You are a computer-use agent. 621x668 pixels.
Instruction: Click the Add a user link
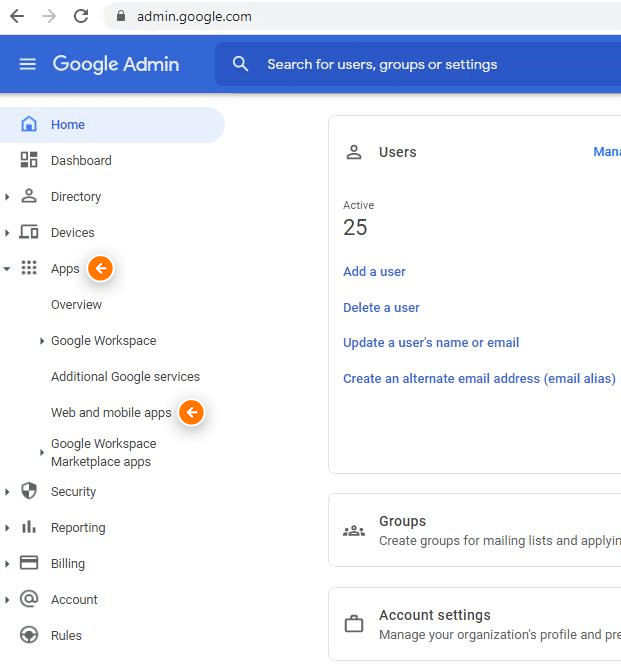click(x=374, y=271)
